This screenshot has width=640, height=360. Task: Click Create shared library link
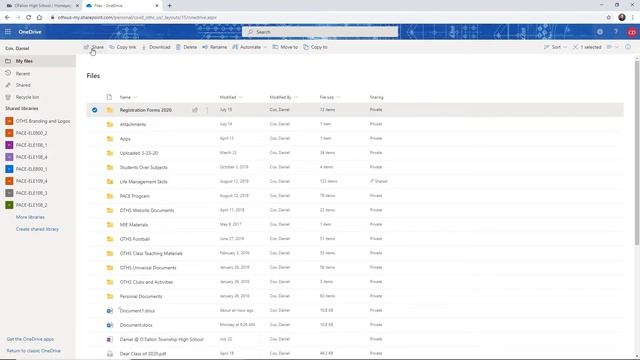point(37,229)
